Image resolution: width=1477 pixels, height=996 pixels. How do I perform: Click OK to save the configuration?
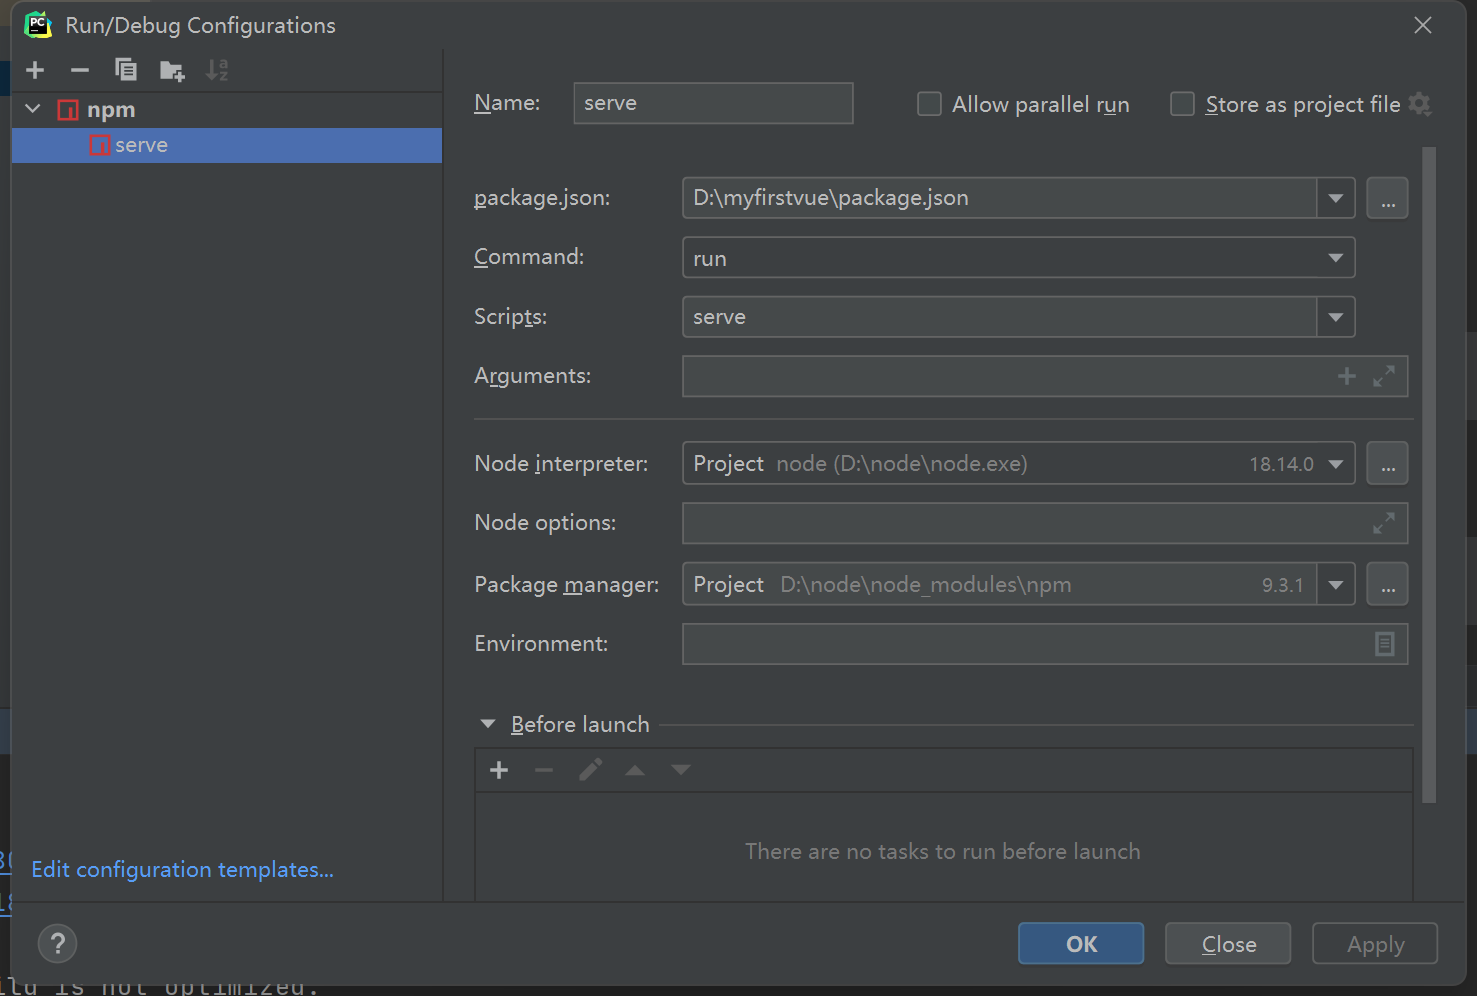[x=1081, y=943]
